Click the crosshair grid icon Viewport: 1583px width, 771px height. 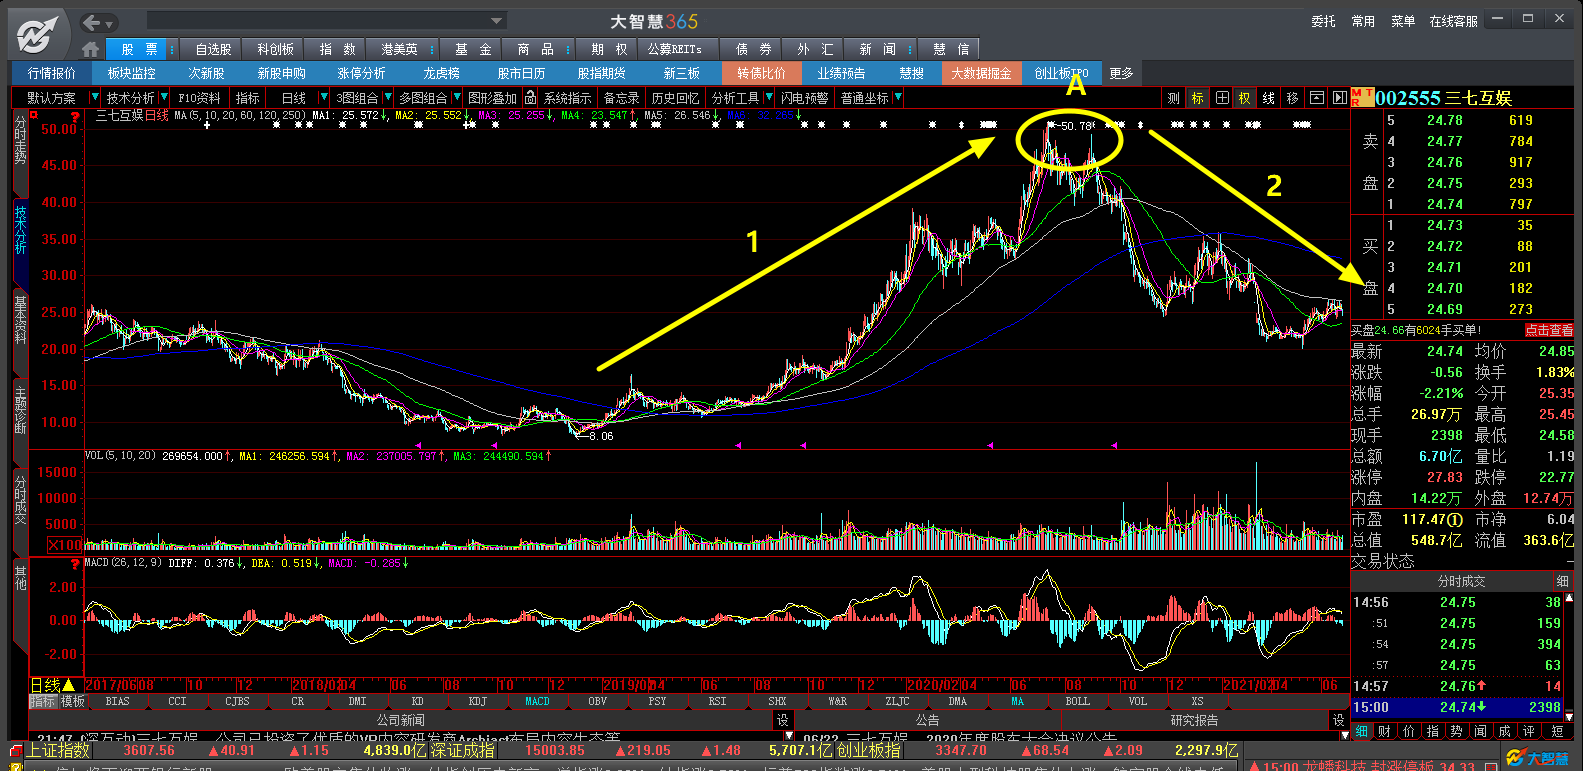(x=1221, y=98)
